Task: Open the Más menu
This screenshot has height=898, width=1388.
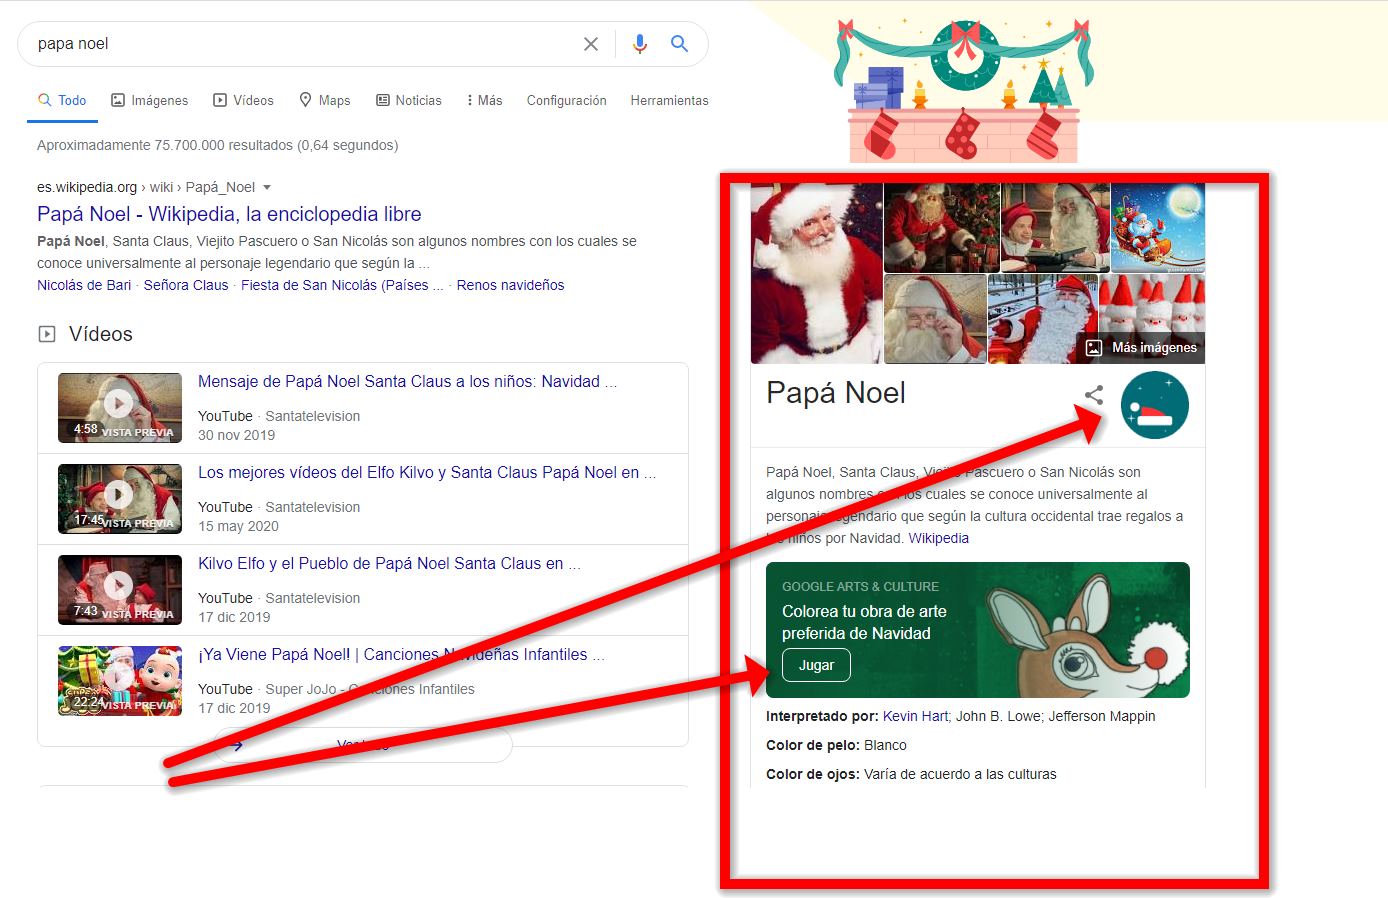Action: pos(485,100)
